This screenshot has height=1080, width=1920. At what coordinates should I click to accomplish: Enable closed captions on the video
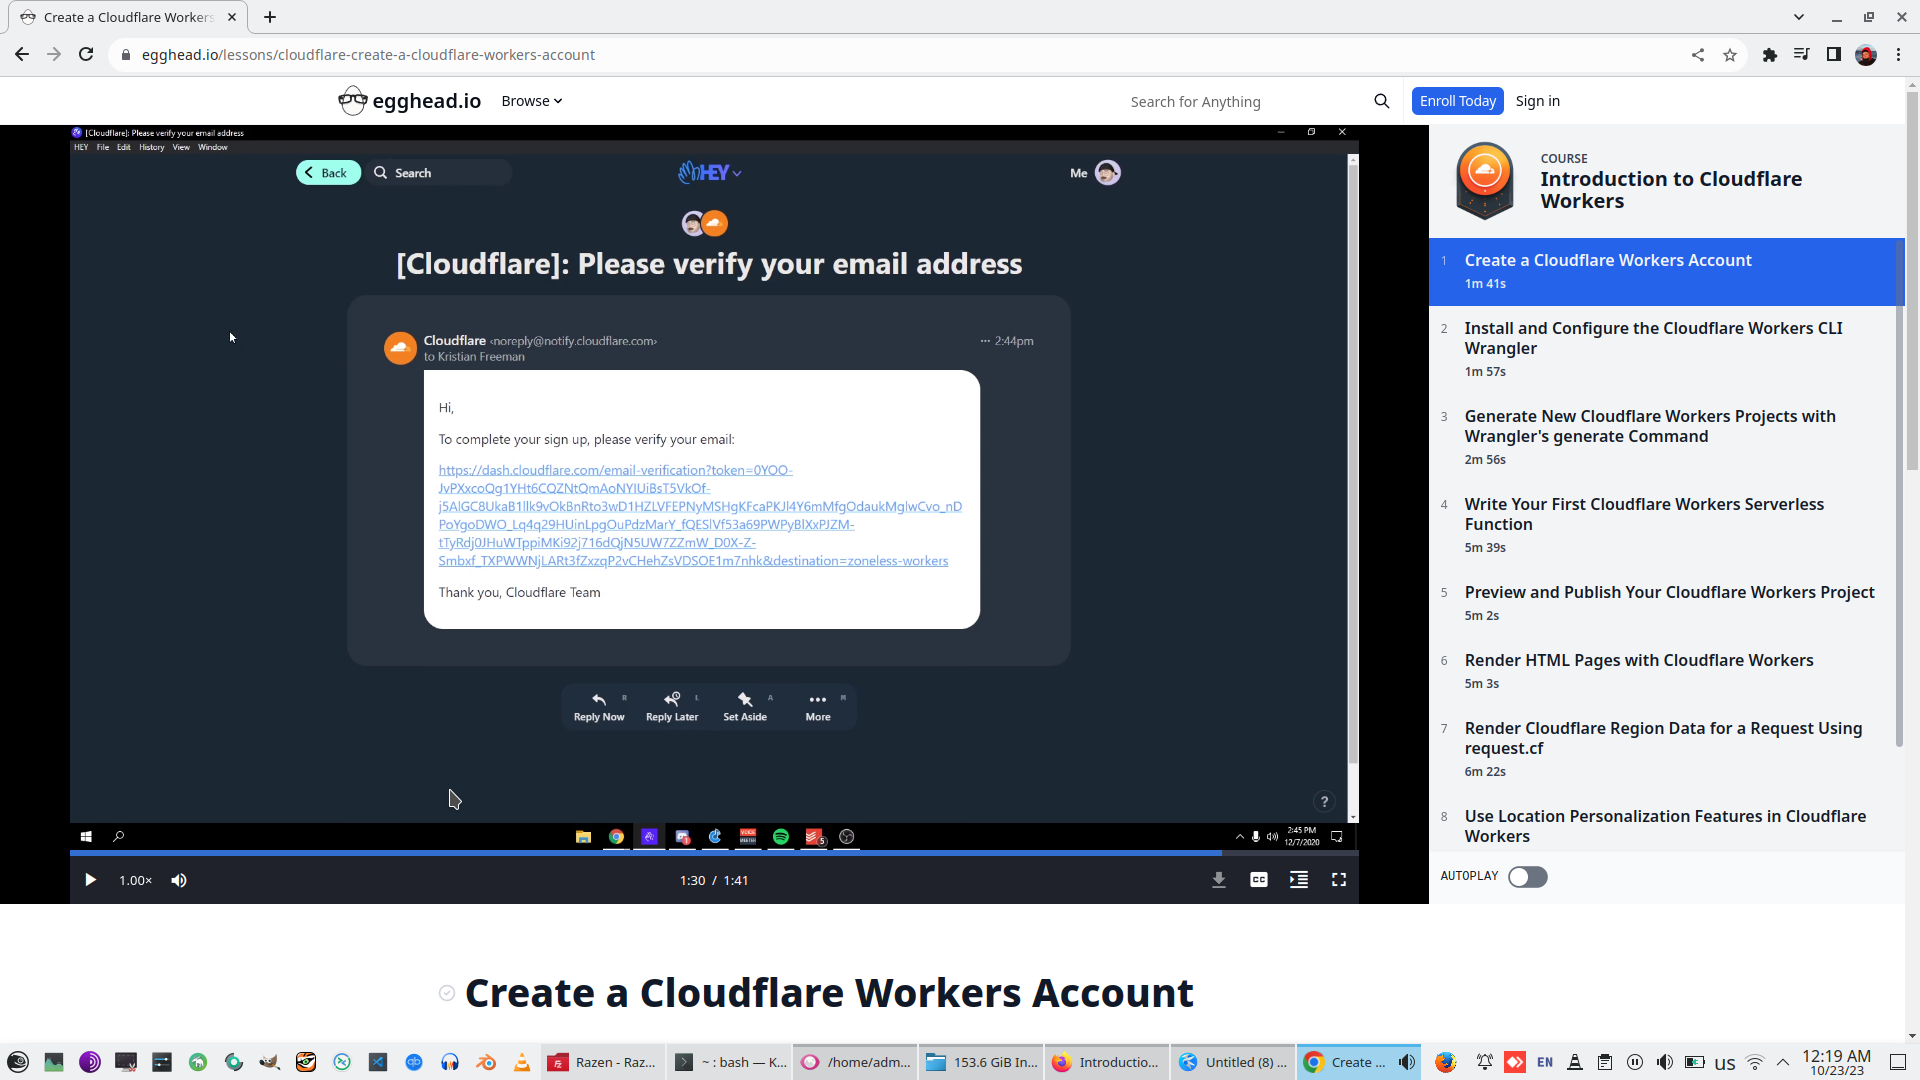click(x=1258, y=880)
